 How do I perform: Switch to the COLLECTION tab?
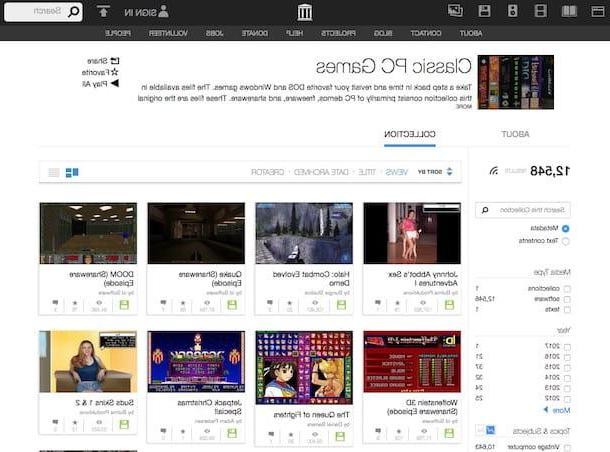[x=410, y=134]
